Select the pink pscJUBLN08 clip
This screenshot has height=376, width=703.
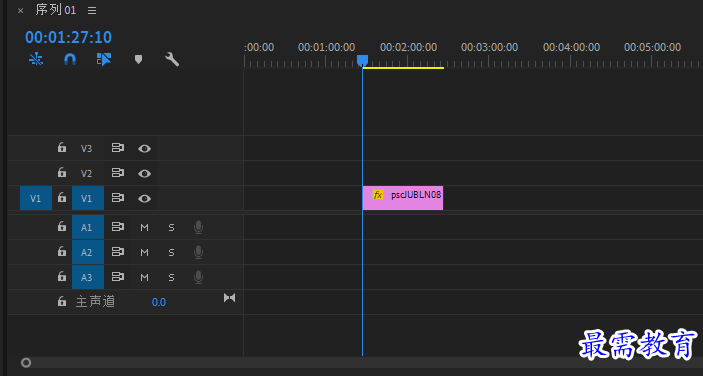point(403,198)
